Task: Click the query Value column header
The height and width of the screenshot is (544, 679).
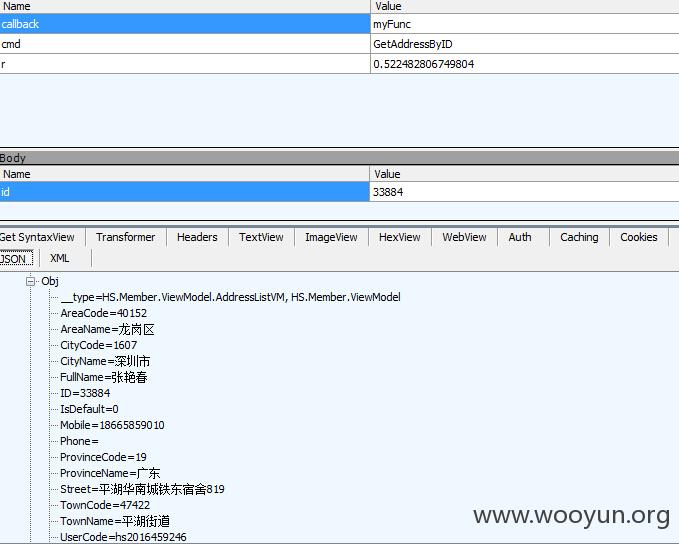Action: click(x=525, y=6)
